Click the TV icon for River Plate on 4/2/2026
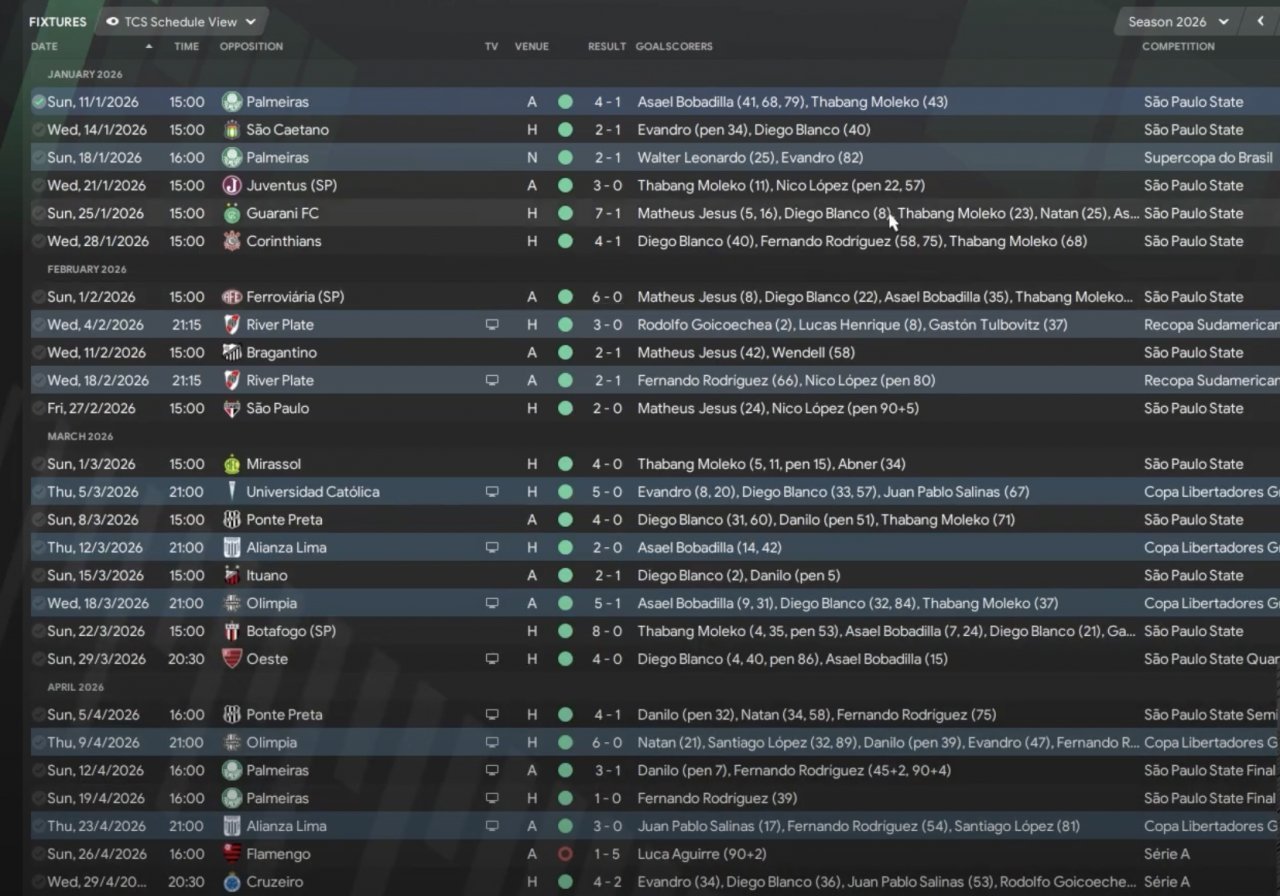This screenshot has height=896, width=1280. click(x=491, y=325)
